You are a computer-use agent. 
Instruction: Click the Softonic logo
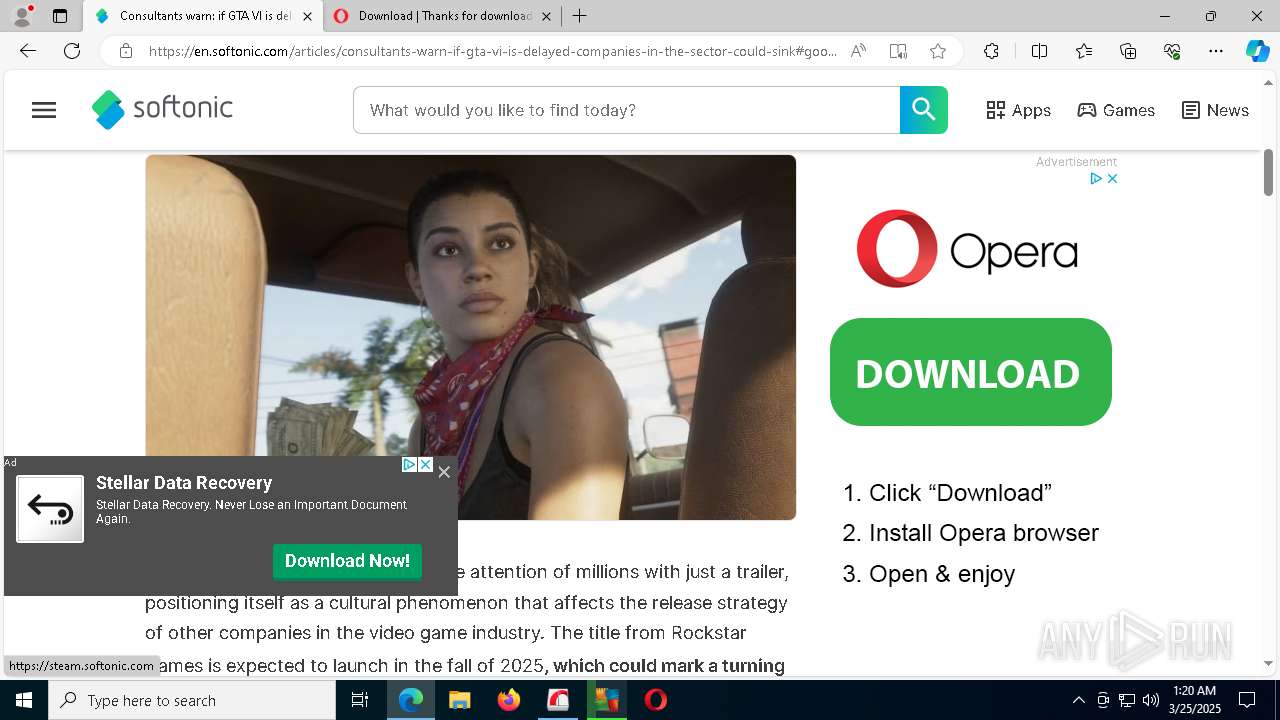click(x=162, y=109)
